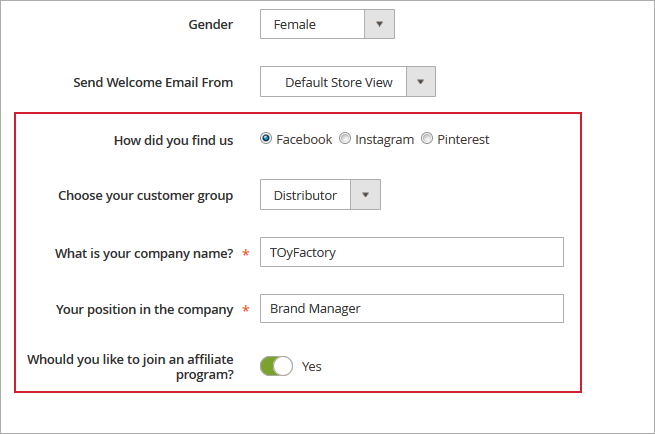This screenshot has width=655, height=434.
Task: Click the arrow icon beside Female
Action: (x=379, y=24)
